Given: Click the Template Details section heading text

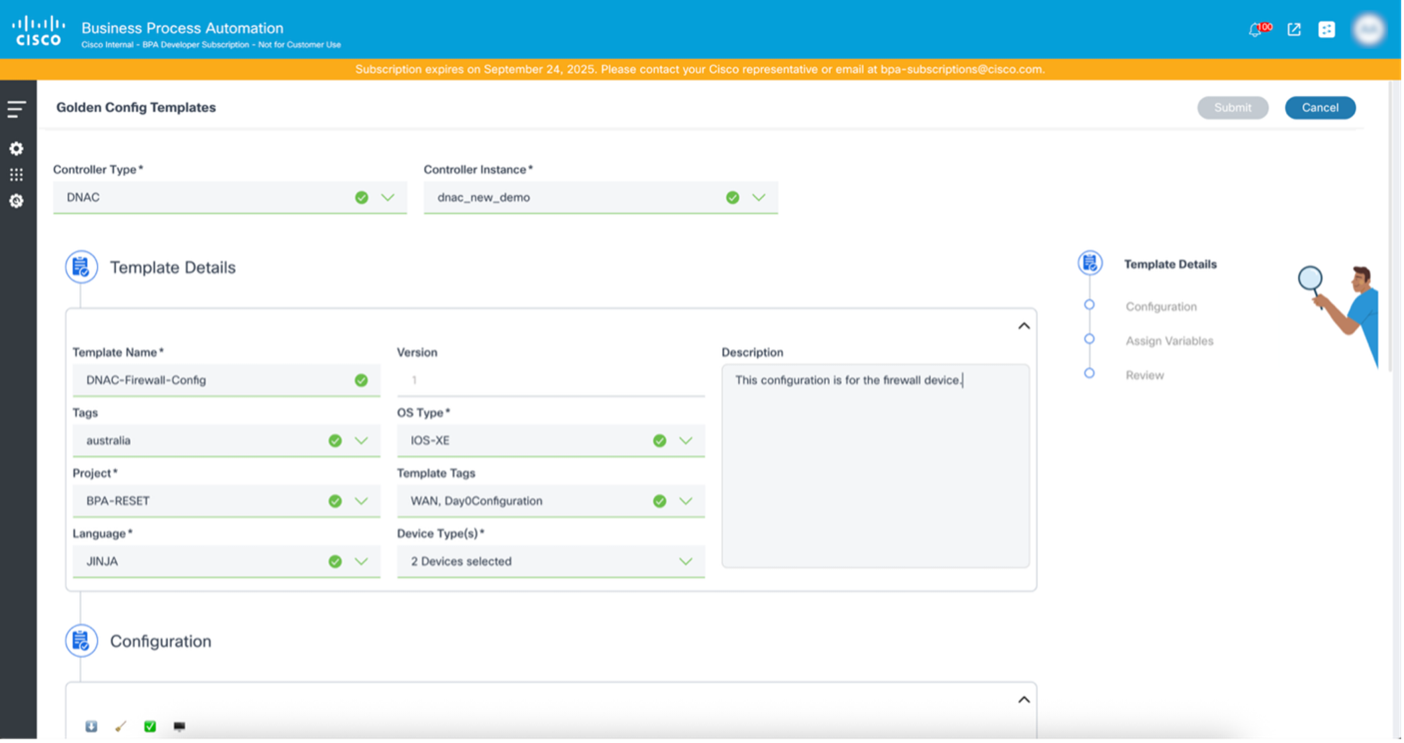Looking at the screenshot, I should [173, 268].
